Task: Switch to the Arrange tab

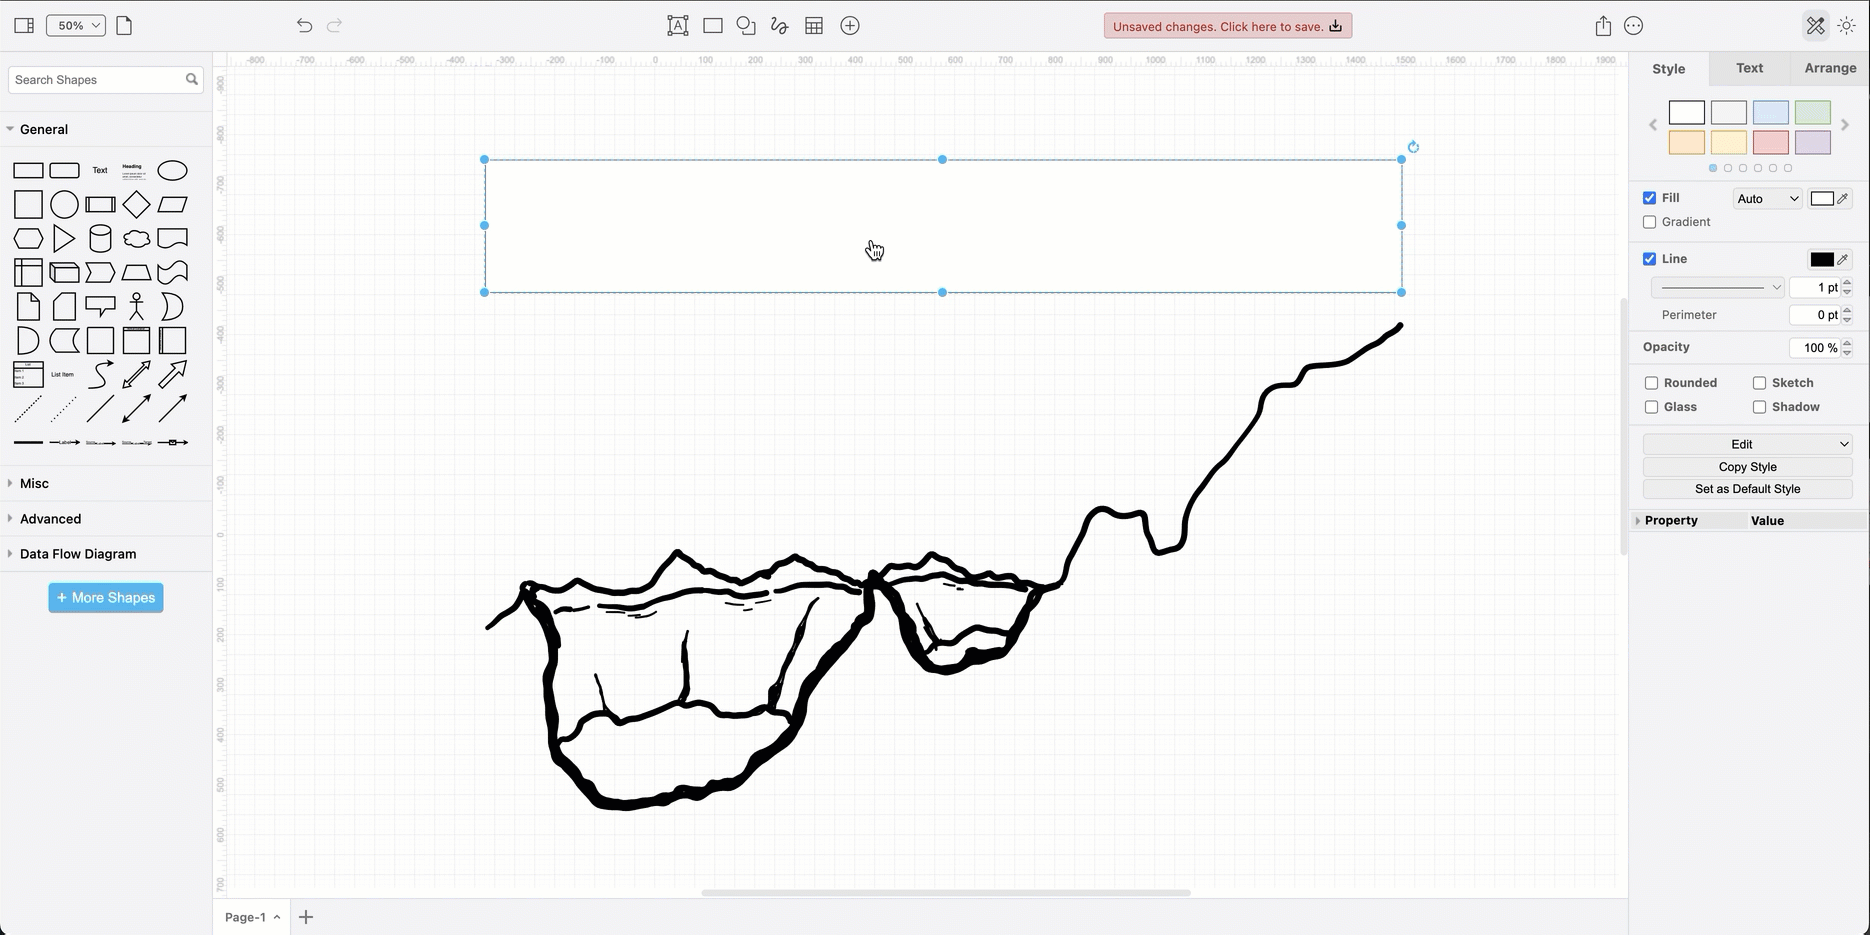Action: (1829, 68)
